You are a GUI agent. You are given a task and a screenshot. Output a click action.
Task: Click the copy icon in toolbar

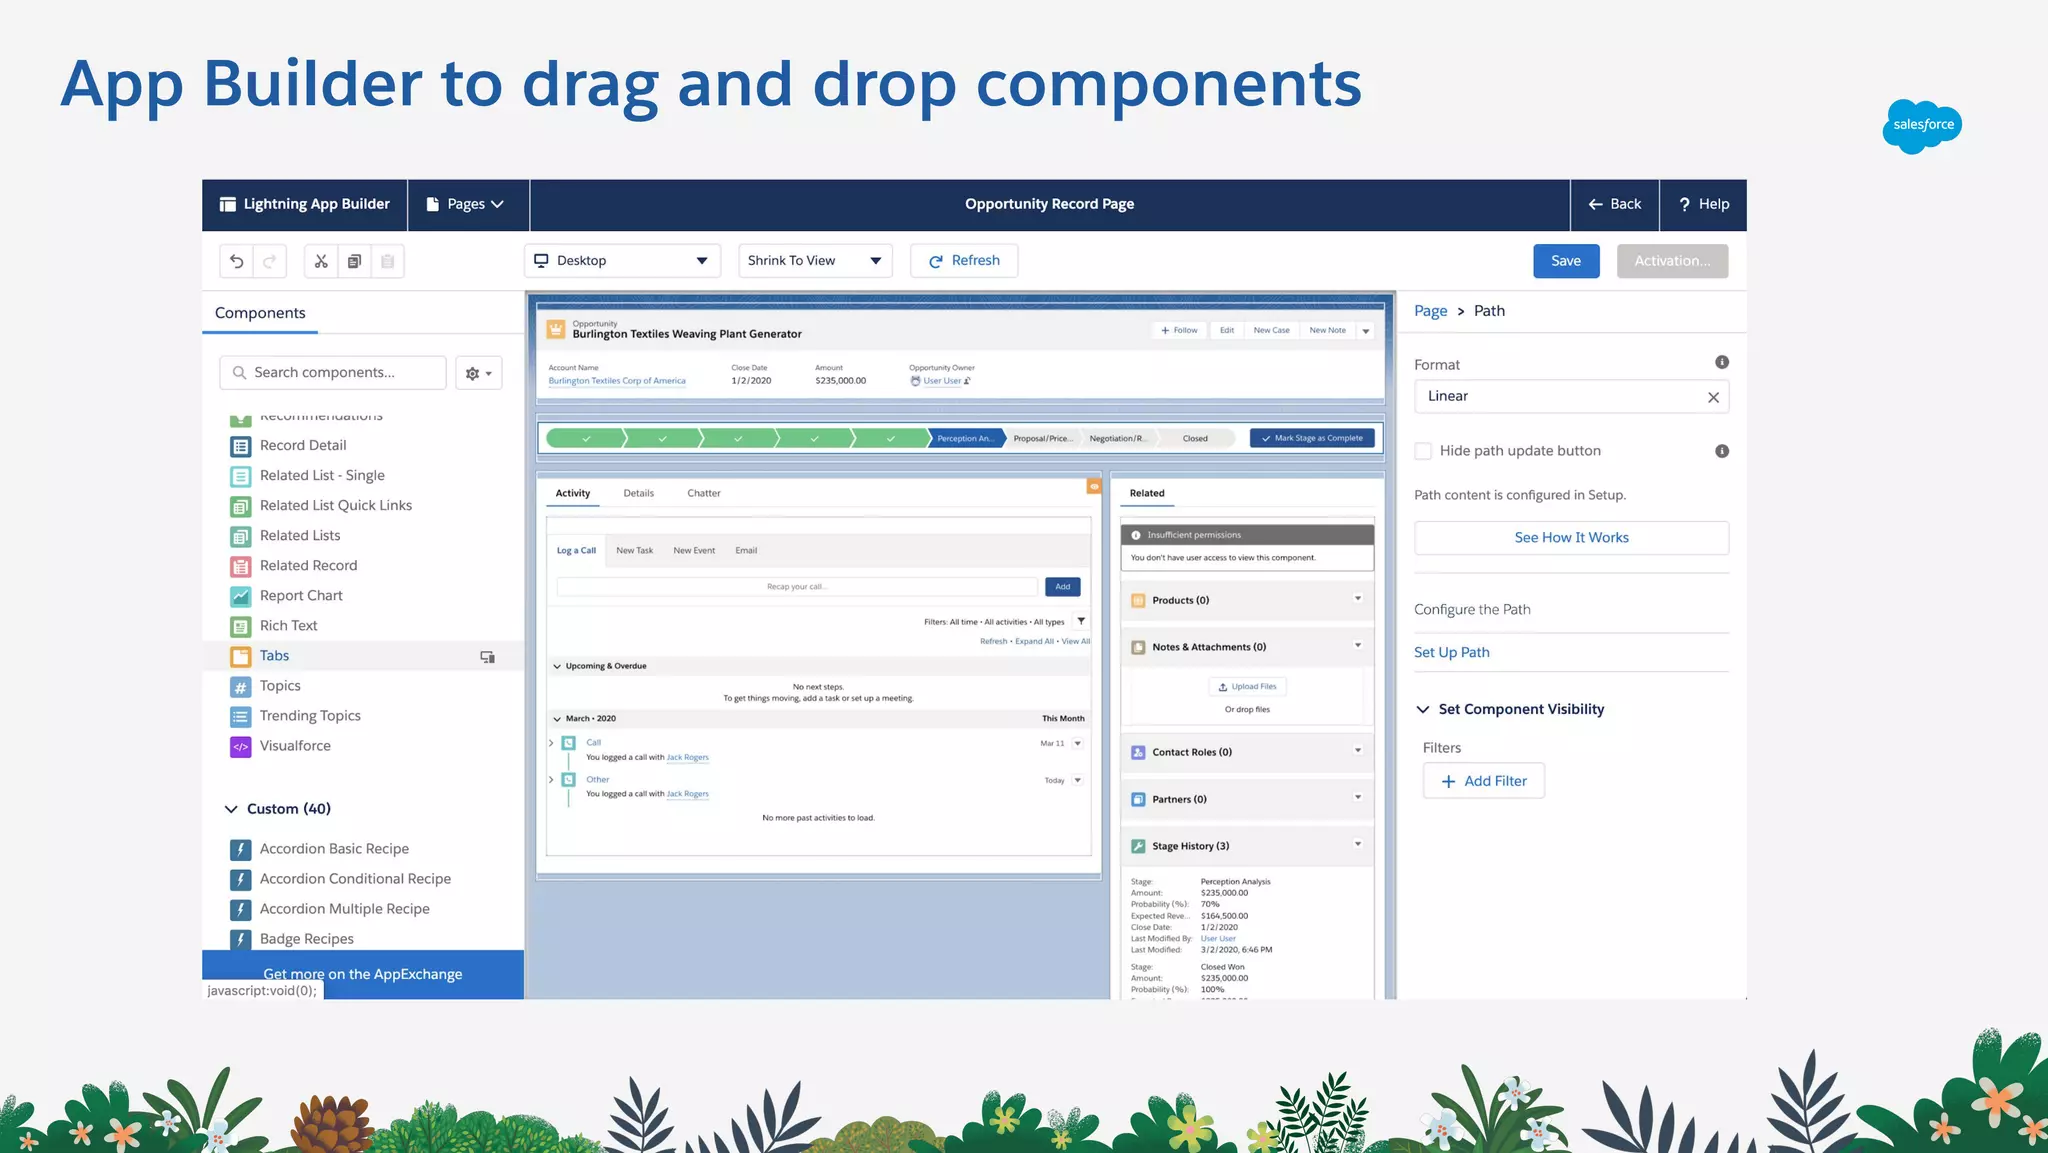pyautogui.click(x=354, y=261)
